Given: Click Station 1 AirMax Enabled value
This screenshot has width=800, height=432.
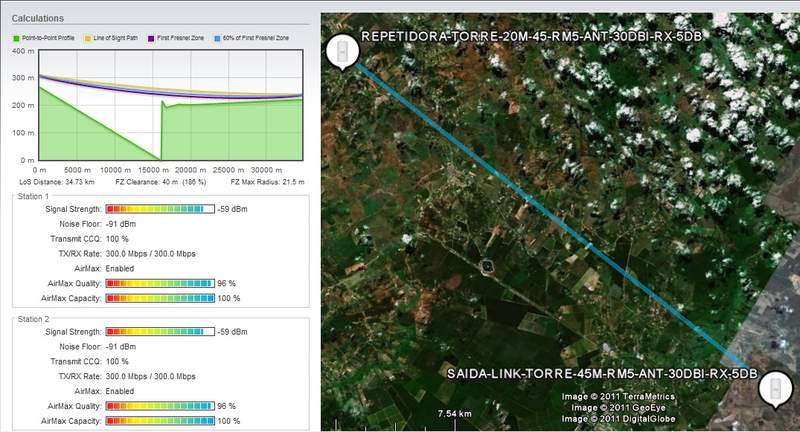Looking at the screenshot, I should click(120, 268).
